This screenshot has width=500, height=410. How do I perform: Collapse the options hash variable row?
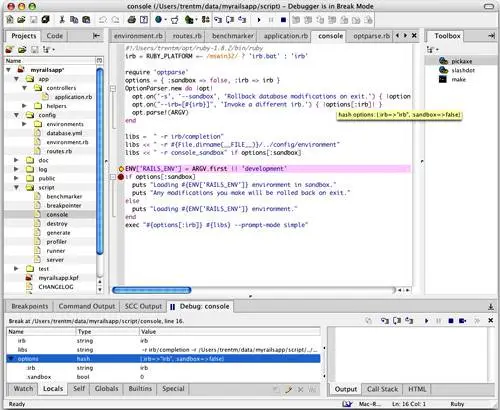click(x=12, y=359)
